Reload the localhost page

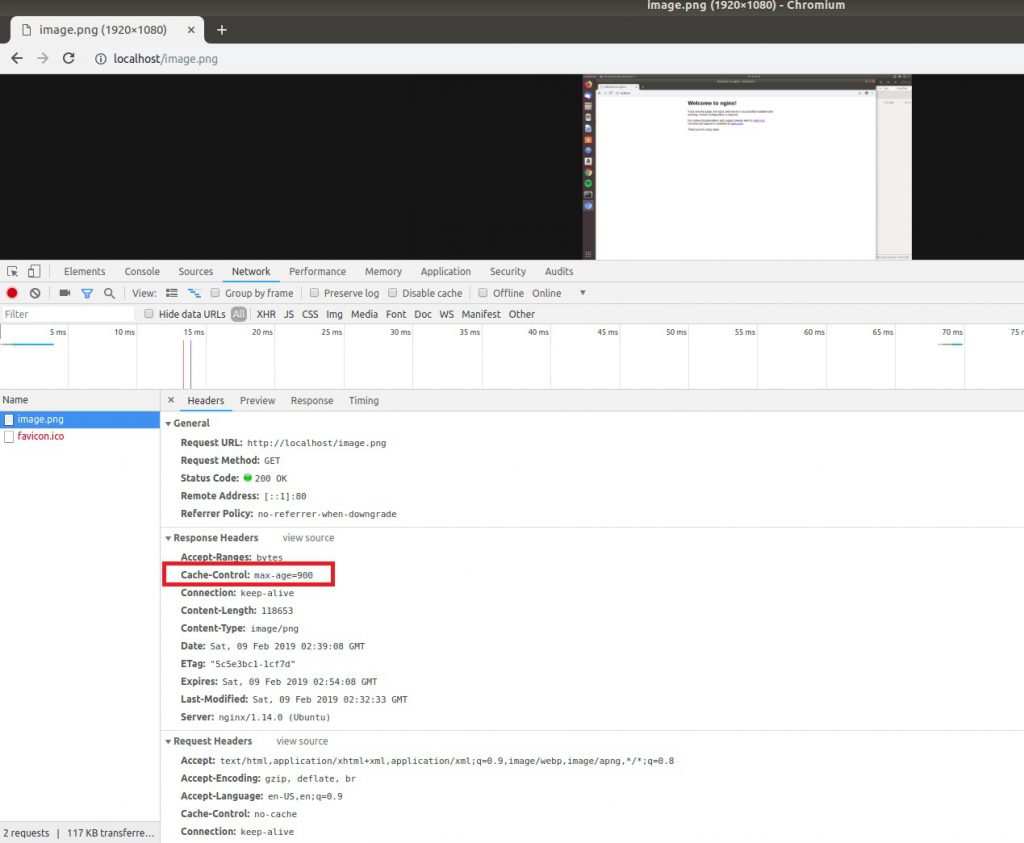[69, 59]
